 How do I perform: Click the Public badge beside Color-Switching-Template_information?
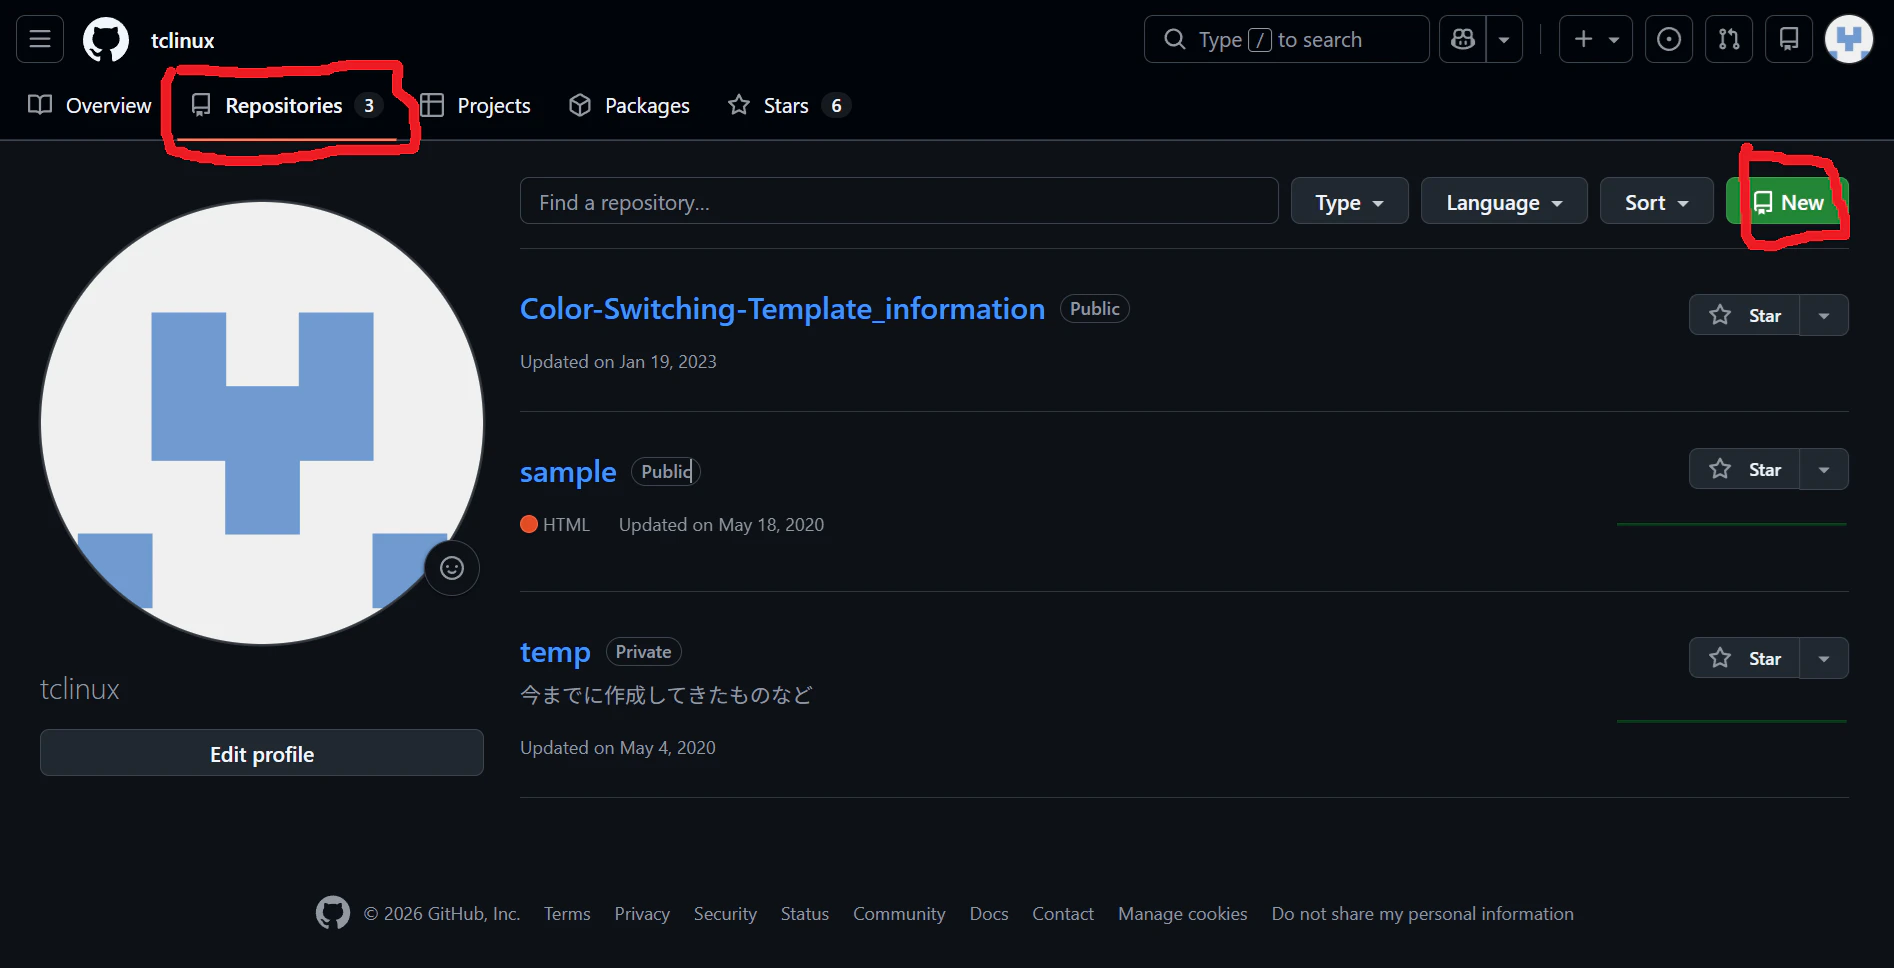tap(1095, 309)
